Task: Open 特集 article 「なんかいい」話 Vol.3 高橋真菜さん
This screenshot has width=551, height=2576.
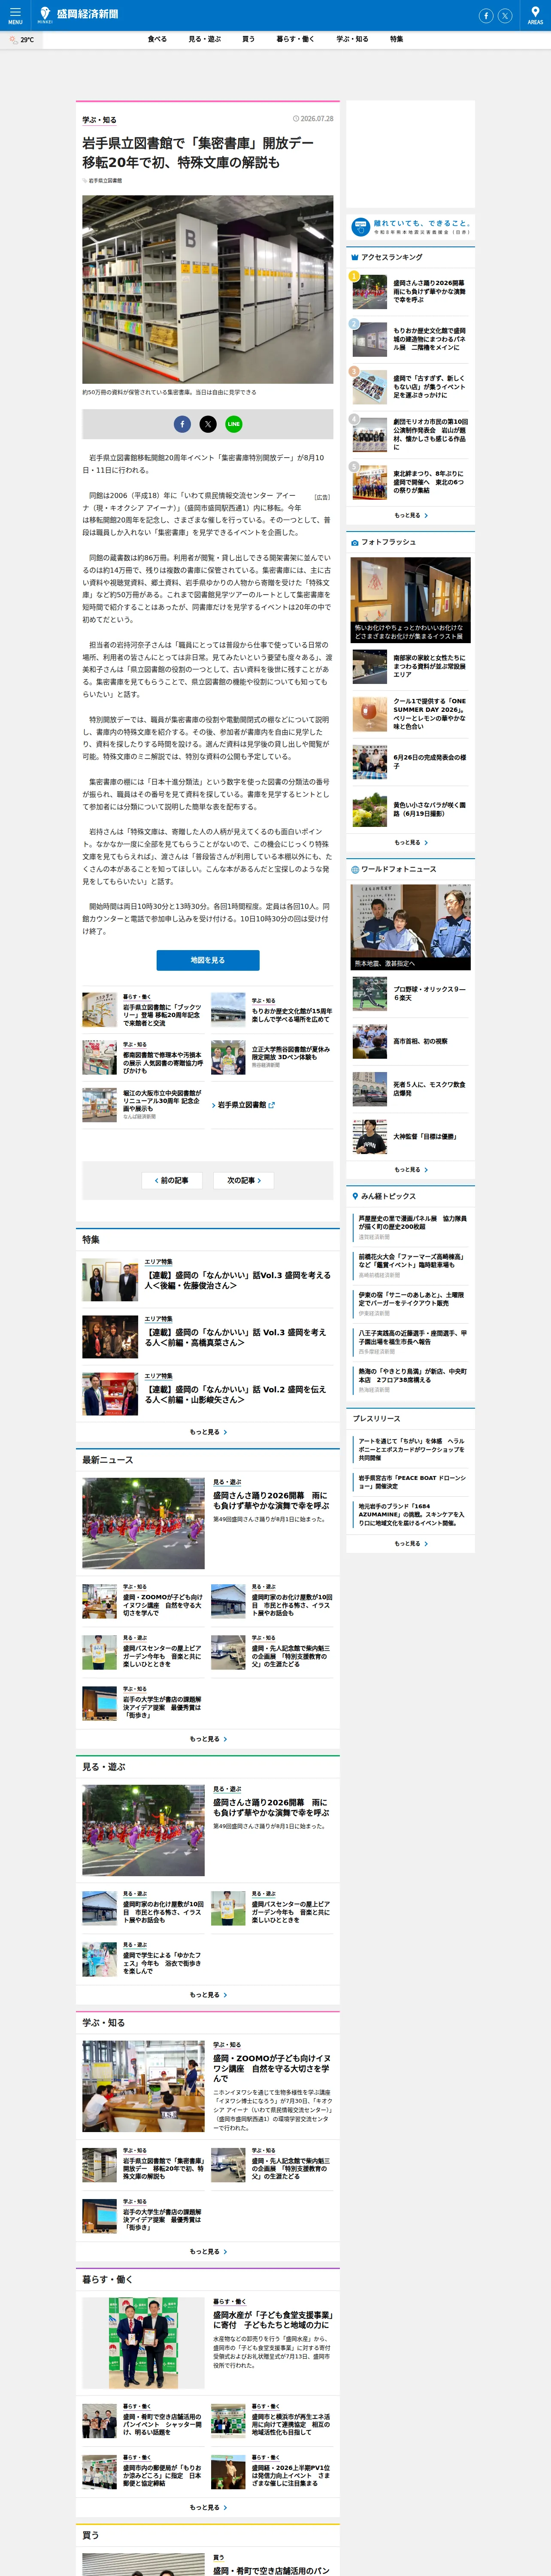Action: [208, 1337]
